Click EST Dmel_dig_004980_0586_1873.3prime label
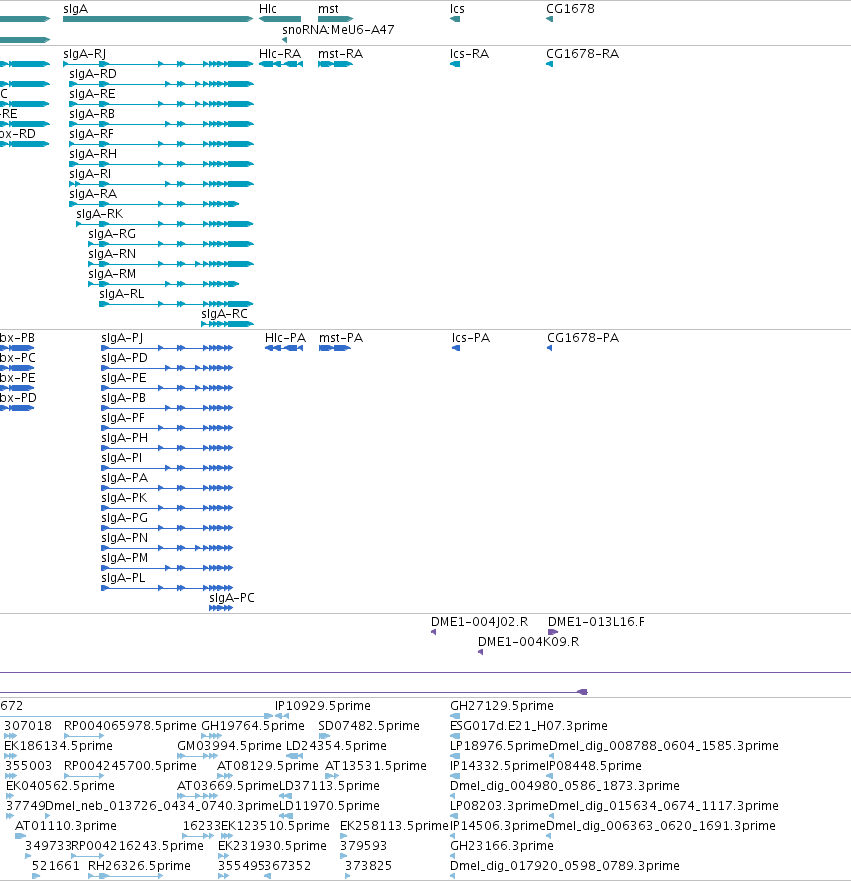 (565, 785)
